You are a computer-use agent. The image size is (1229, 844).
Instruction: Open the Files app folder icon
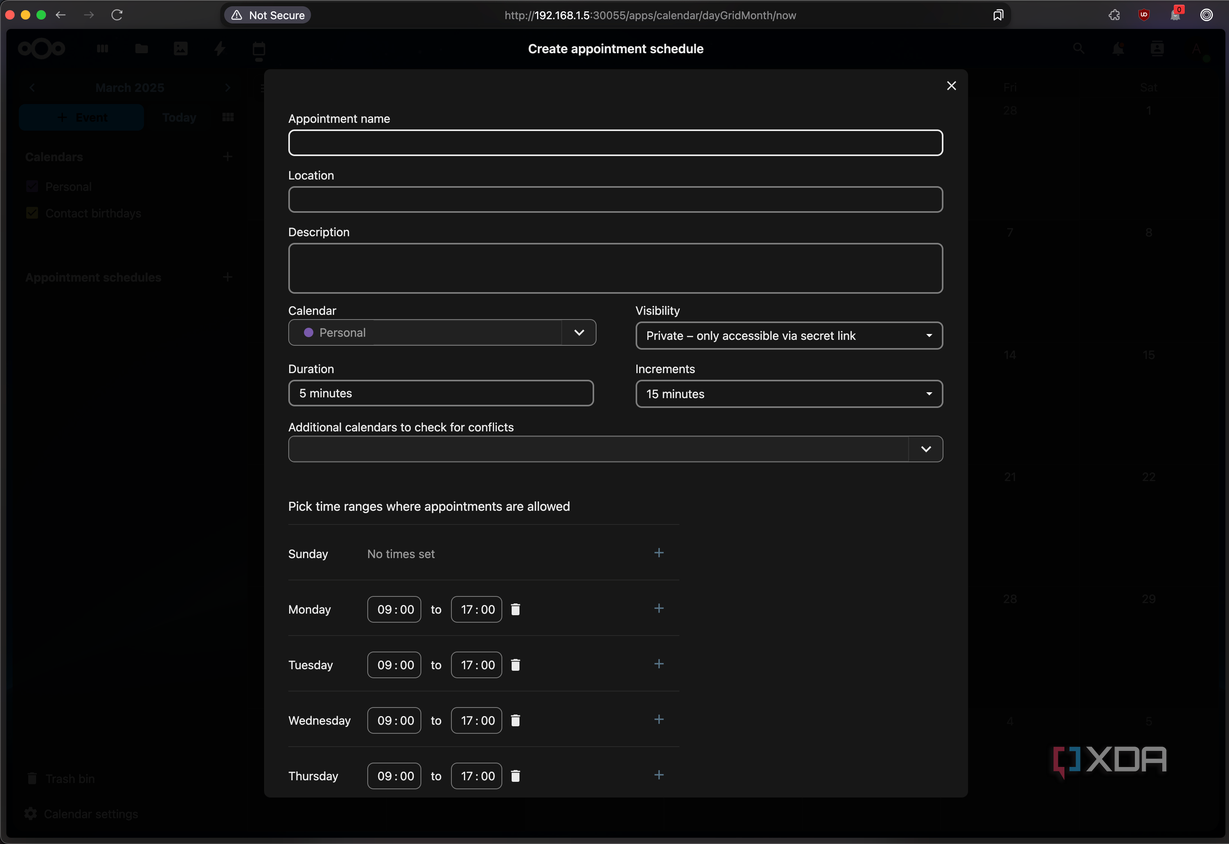point(142,48)
